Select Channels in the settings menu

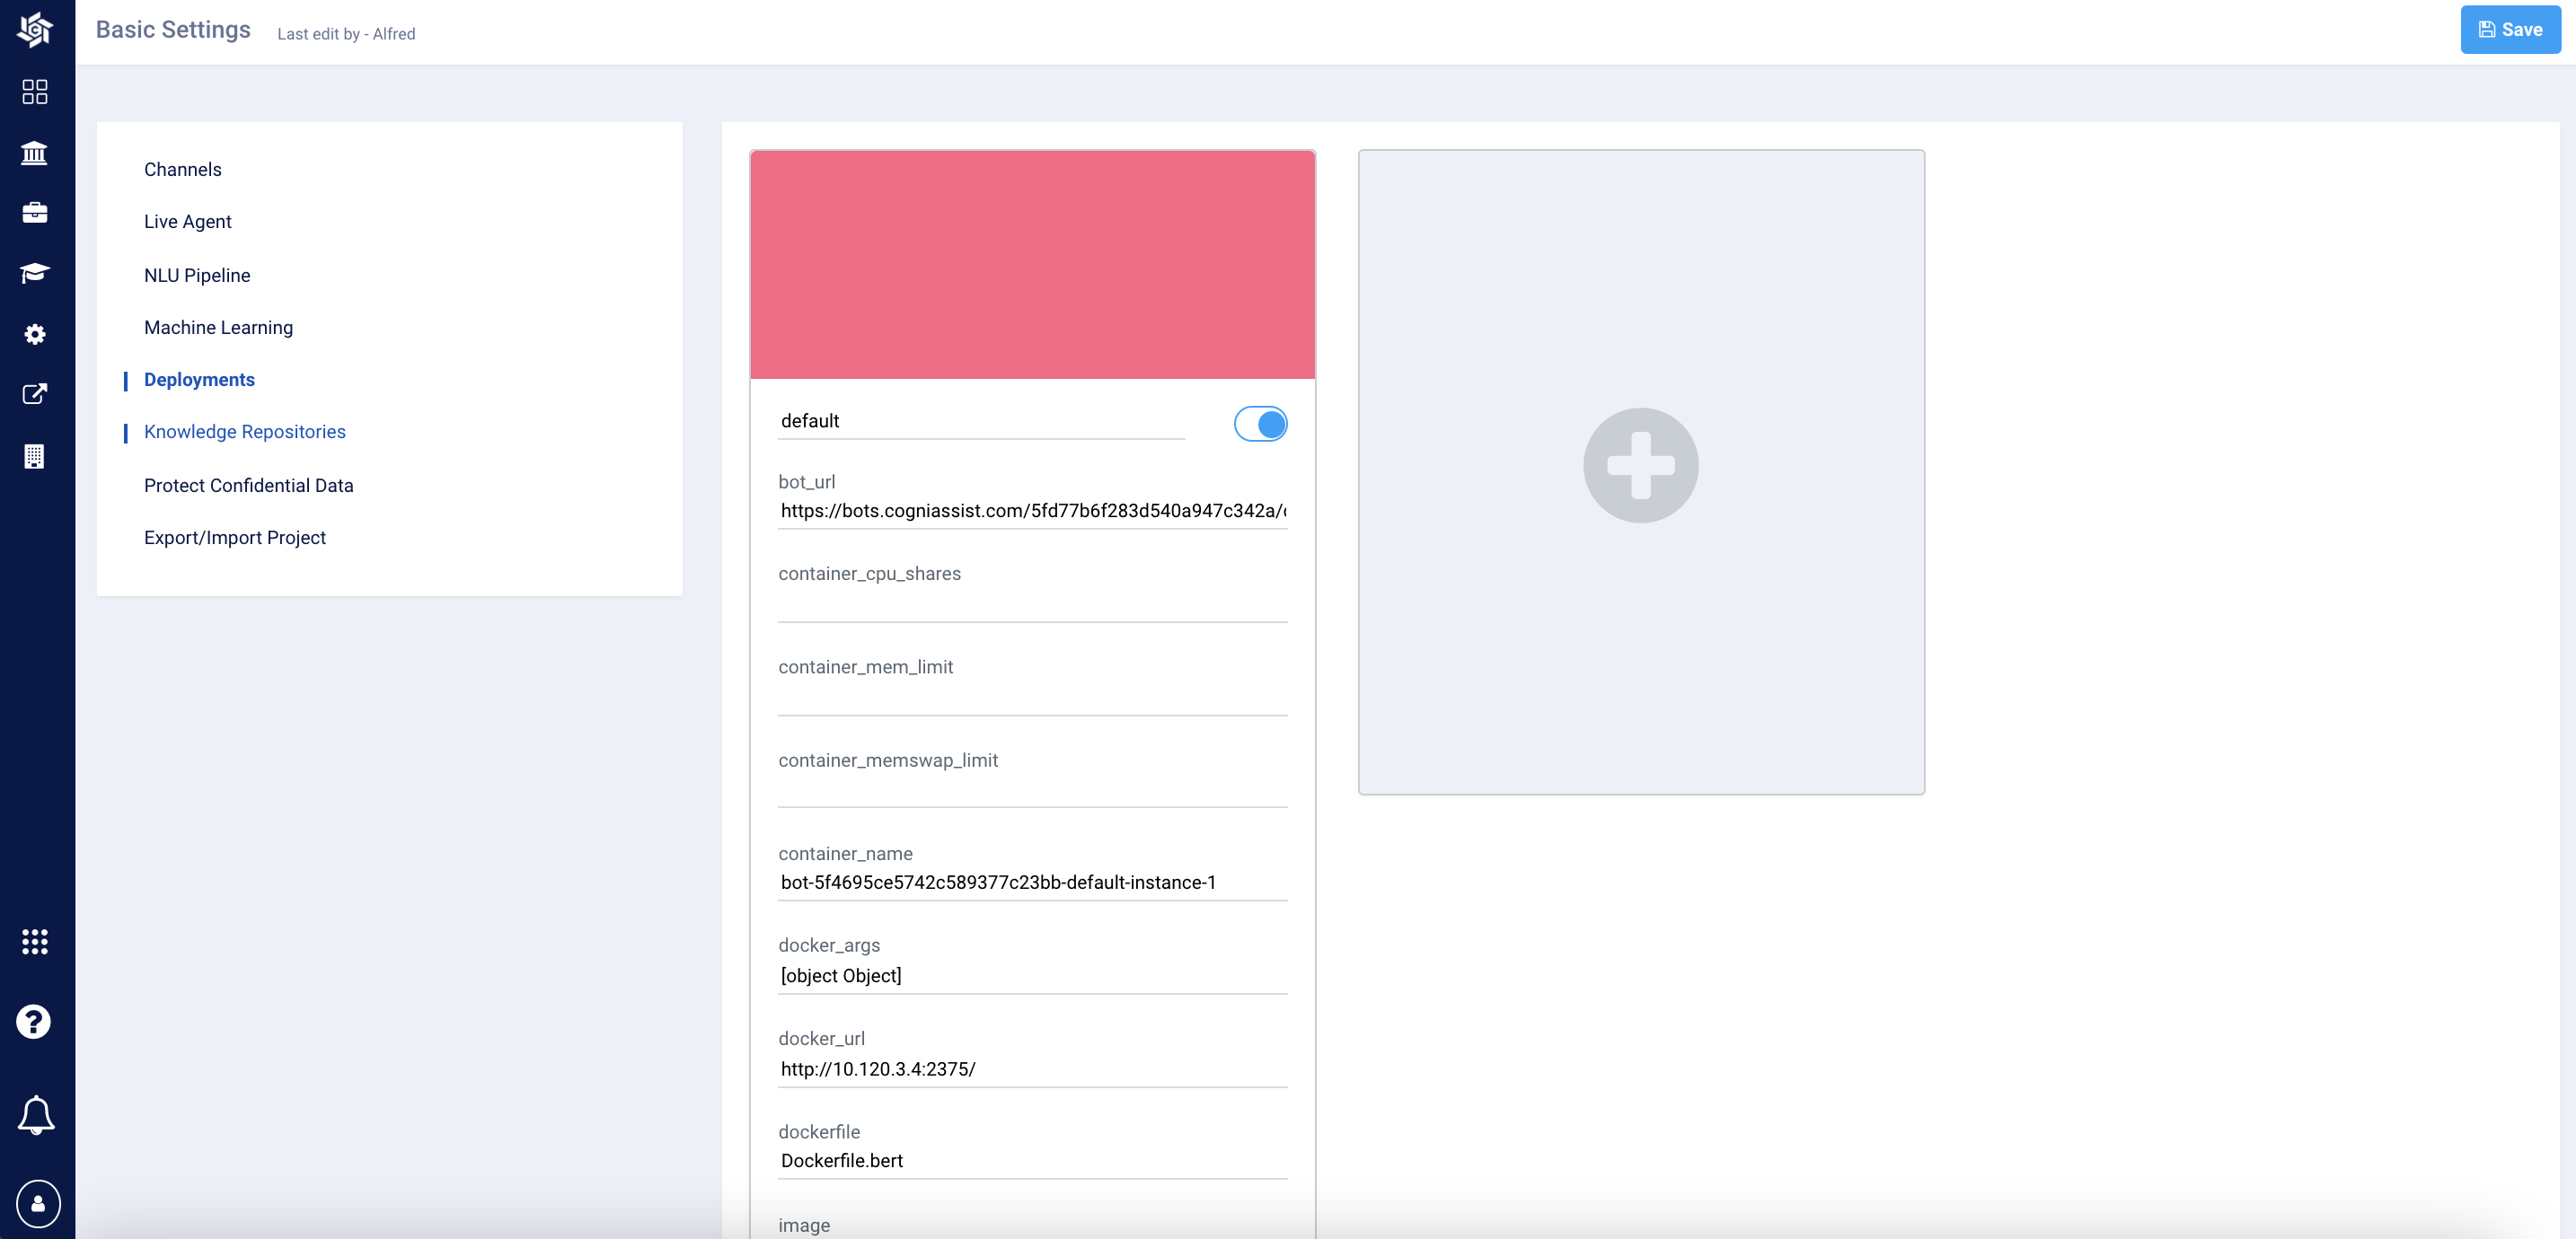pyautogui.click(x=182, y=169)
